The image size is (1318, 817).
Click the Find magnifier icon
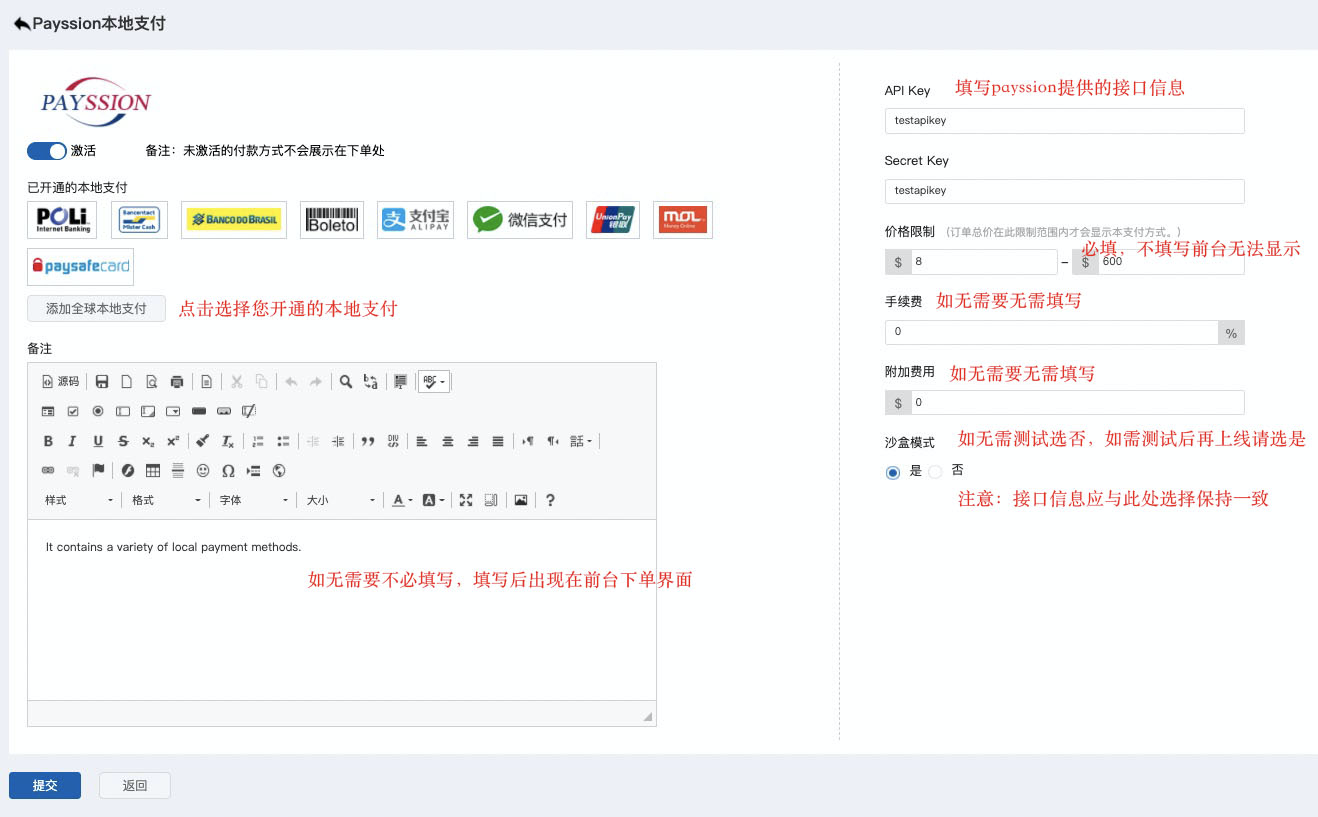point(345,381)
